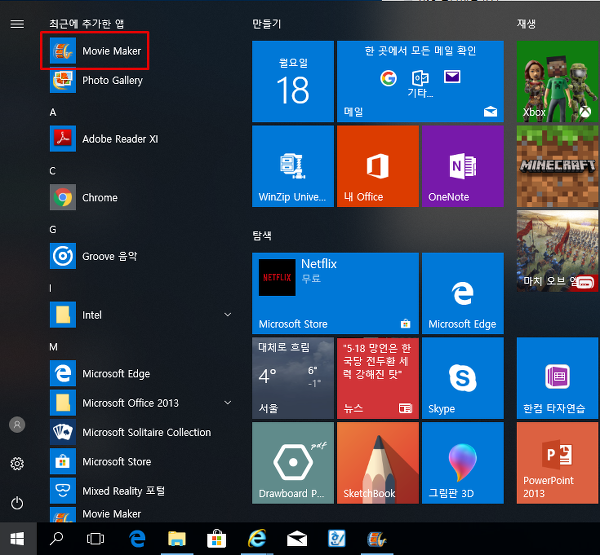The width and height of the screenshot is (600, 555).
Task: Open PowerPoint 2013 tile
Action: pos(557,463)
